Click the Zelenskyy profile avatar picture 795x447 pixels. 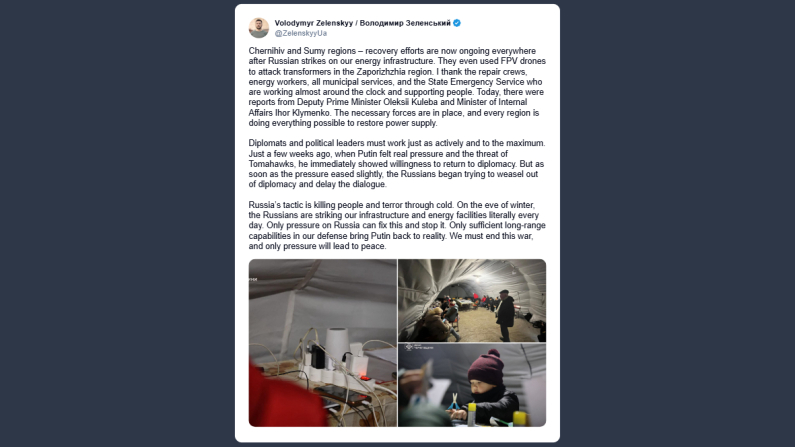point(259,28)
